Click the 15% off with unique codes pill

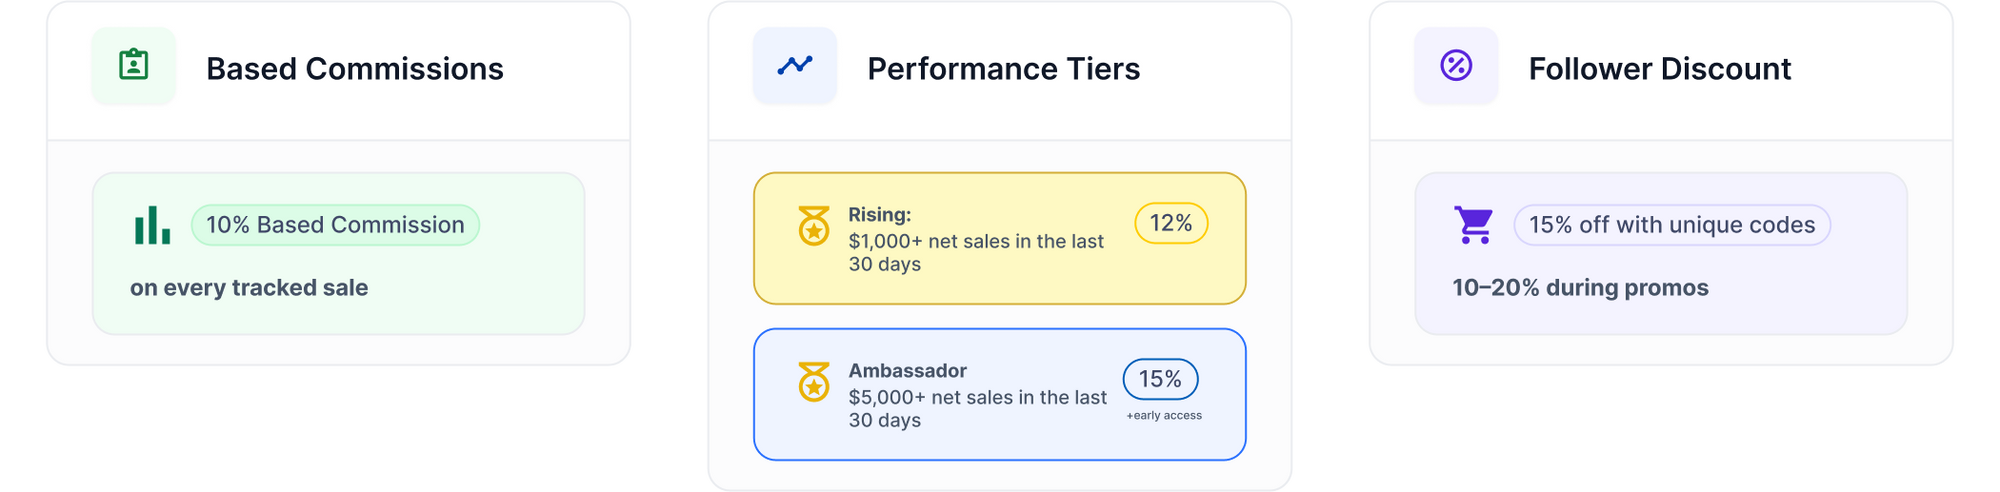pyautogui.click(x=1672, y=225)
